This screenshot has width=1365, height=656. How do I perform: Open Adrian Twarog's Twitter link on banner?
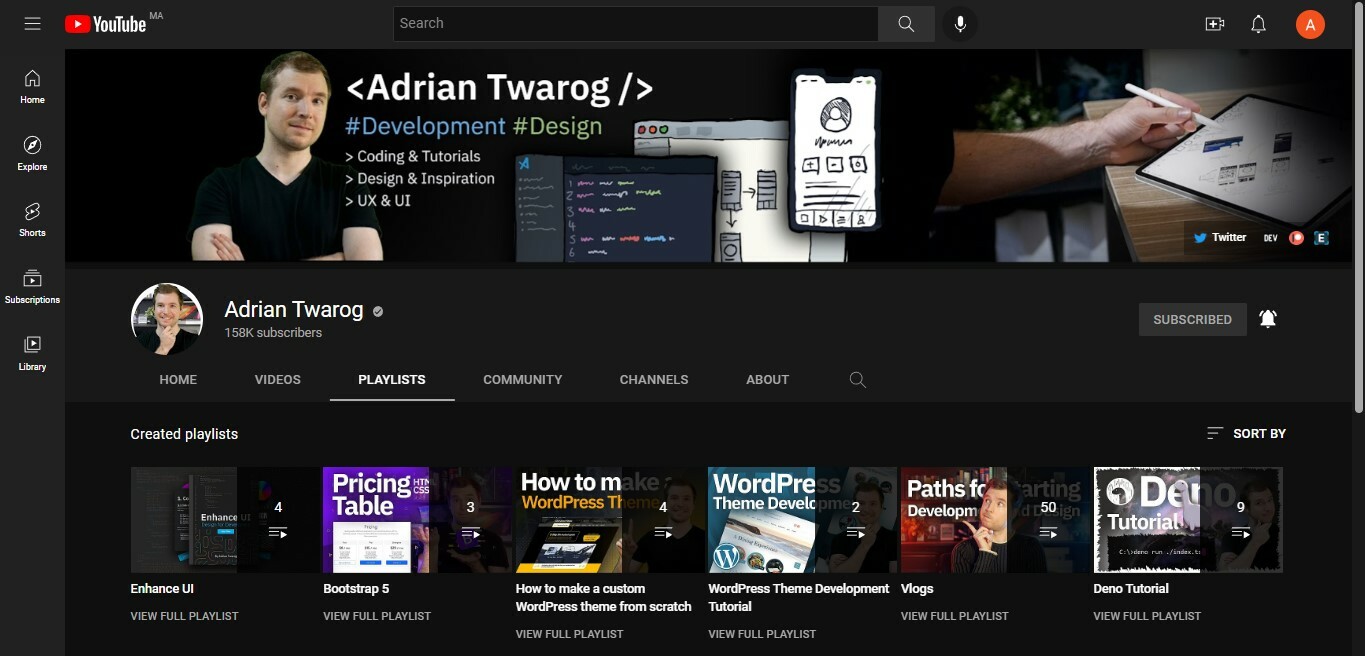point(1219,237)
